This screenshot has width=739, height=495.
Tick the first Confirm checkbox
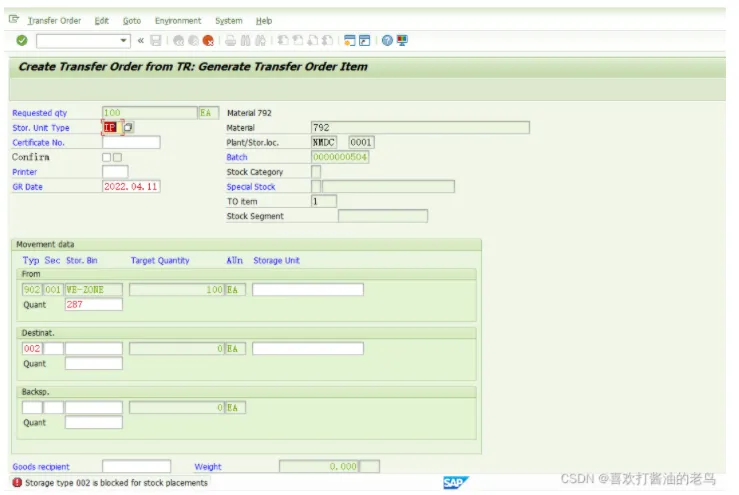tap(107, 157)
